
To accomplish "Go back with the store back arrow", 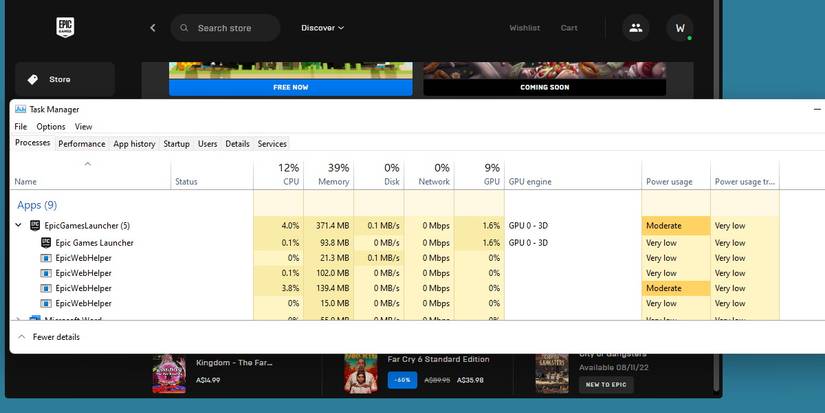I will (153, 28).
